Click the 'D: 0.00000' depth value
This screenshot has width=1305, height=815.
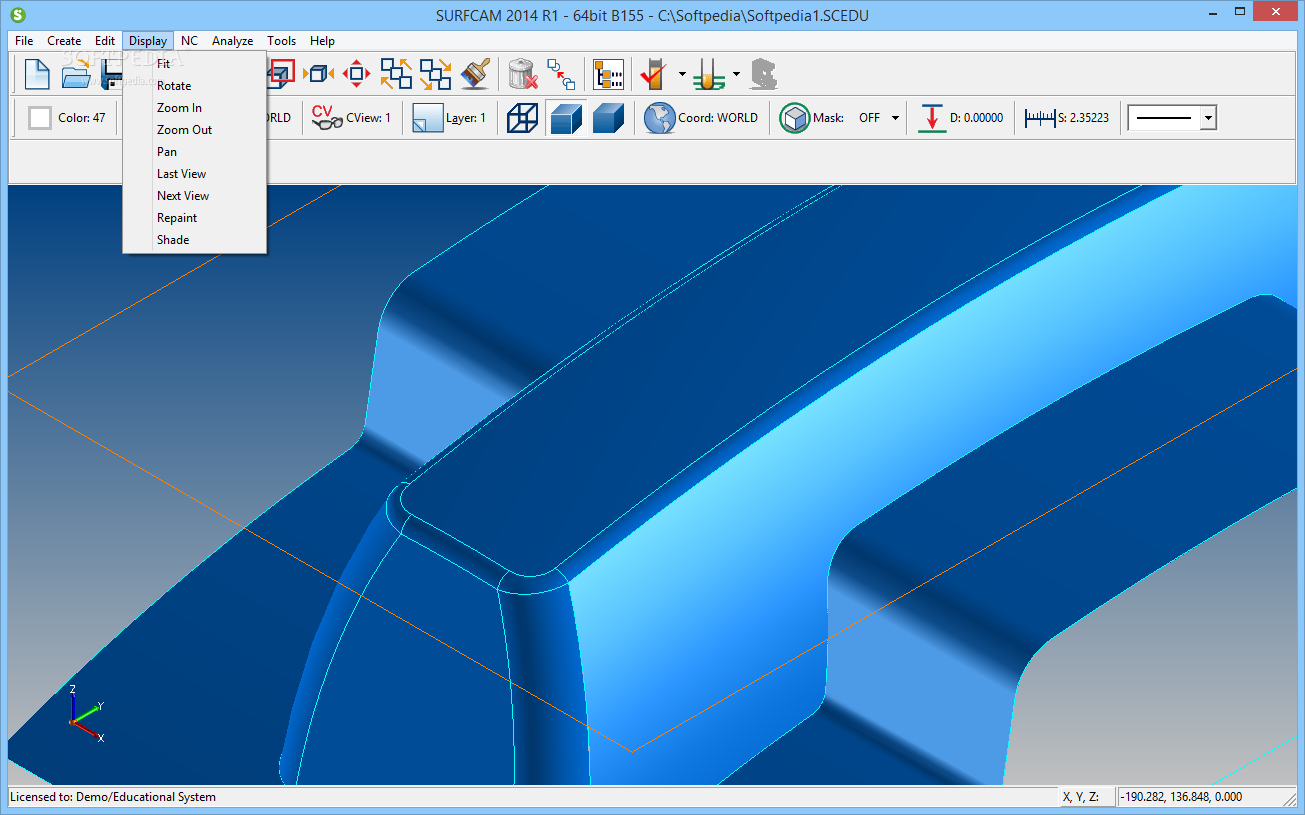pos(976,118)
